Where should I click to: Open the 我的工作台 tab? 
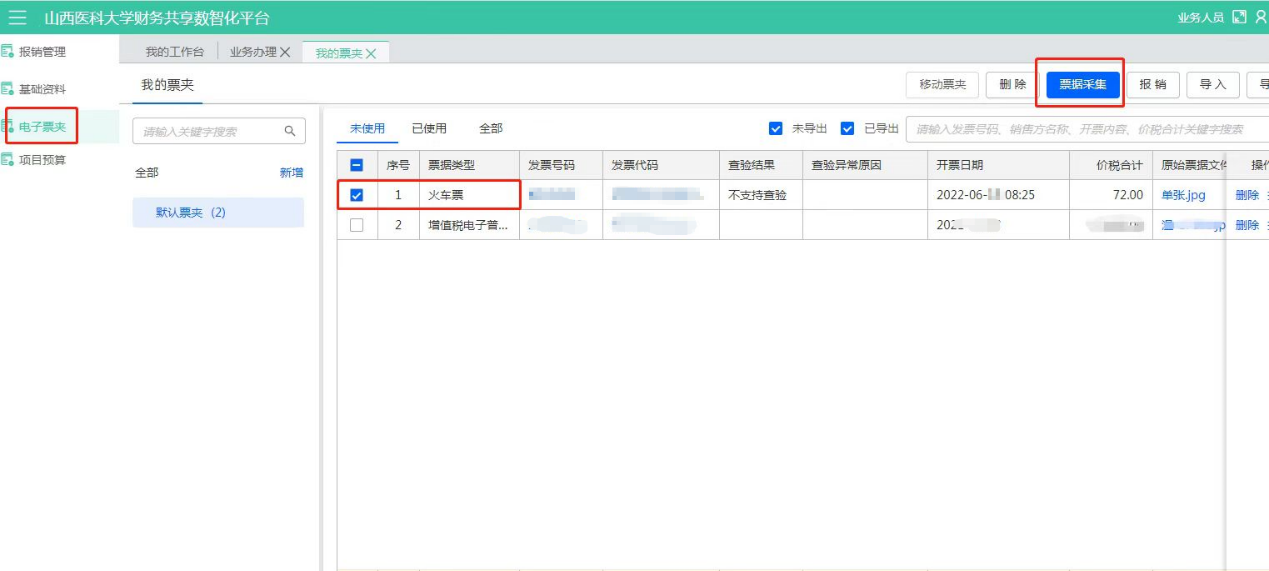174,52
